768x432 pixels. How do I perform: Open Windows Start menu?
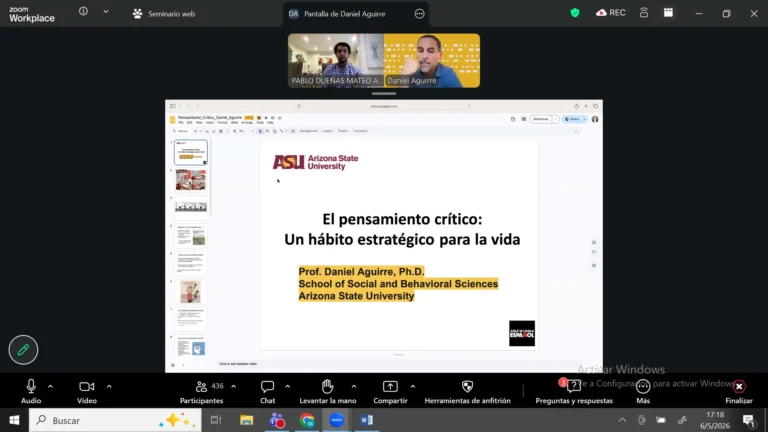(x=14, y=420)
